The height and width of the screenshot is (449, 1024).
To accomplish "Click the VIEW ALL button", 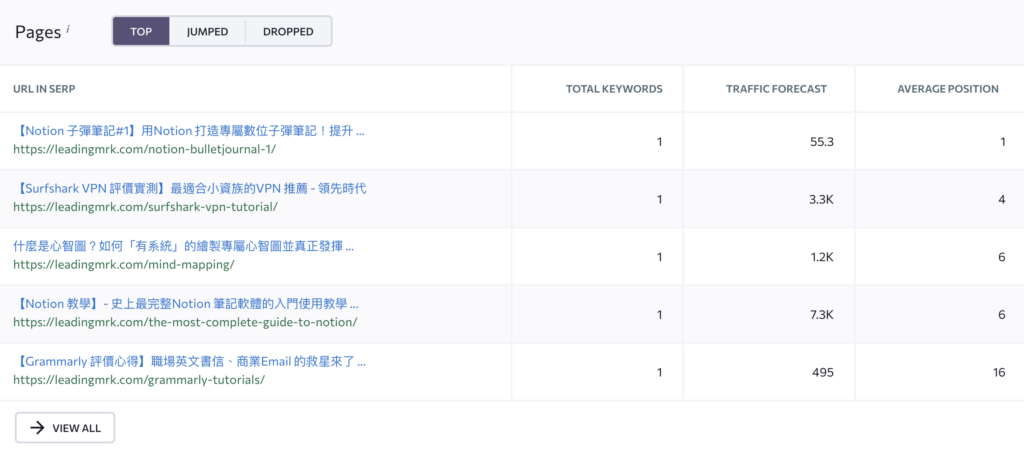I will click(x=65, y=428).
